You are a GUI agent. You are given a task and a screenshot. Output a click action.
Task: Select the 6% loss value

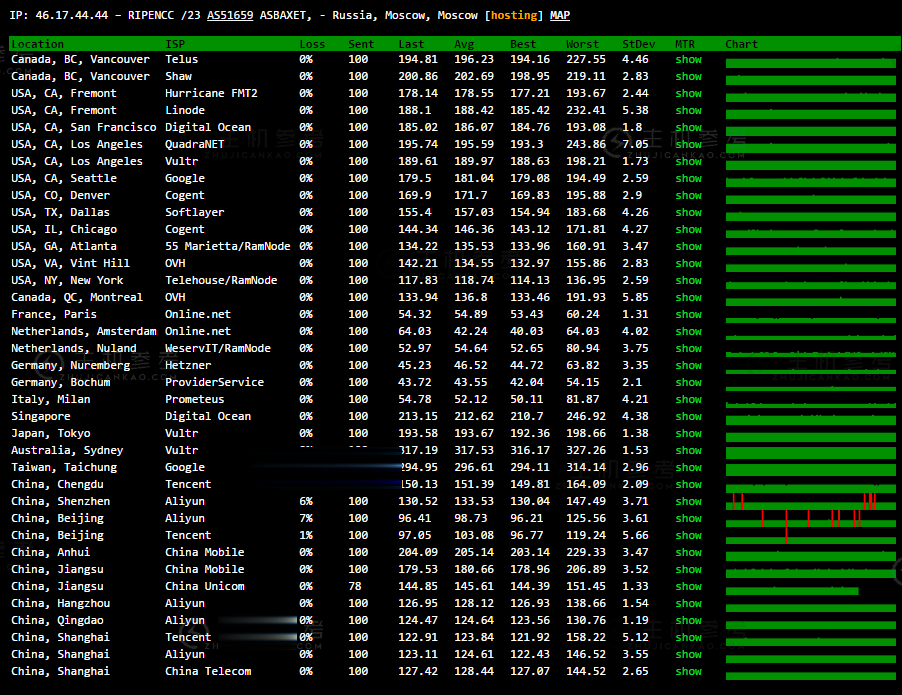pos(306,502)
